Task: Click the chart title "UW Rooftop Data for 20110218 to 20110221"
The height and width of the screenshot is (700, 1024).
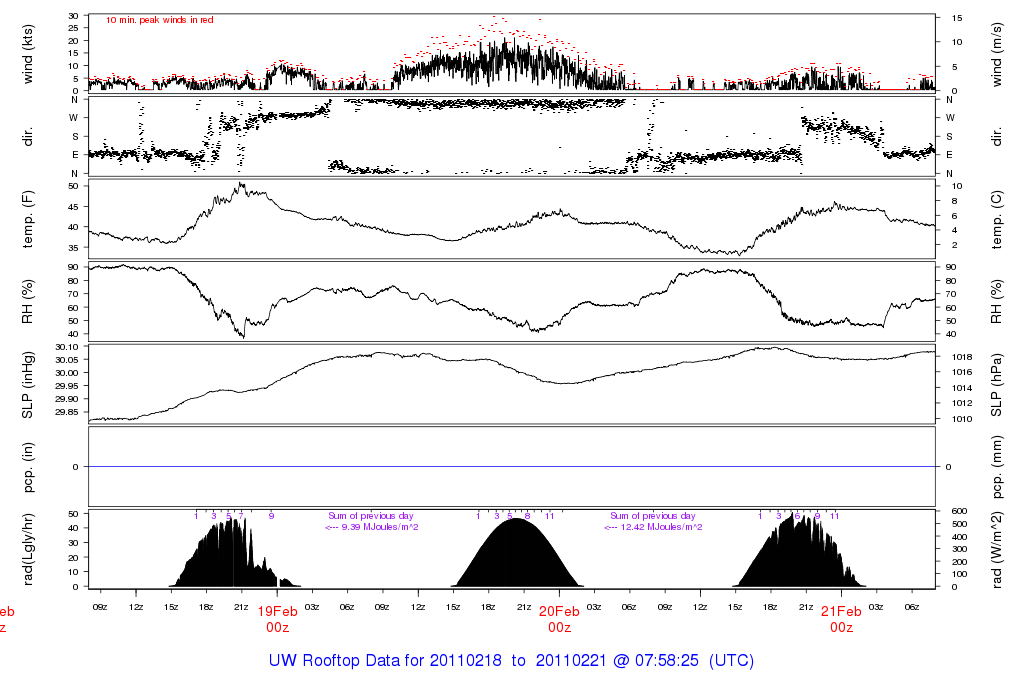Action: tap(511, 660)
